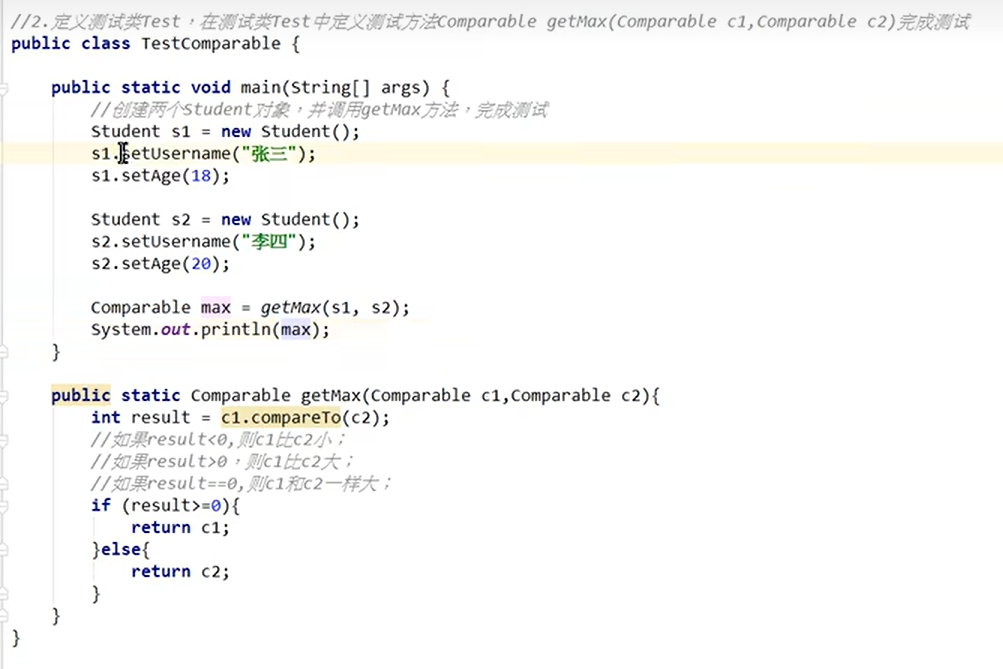Click parameter c1 in getMax signature
Screen dimensions: 1003x669
tap(491, 395)
